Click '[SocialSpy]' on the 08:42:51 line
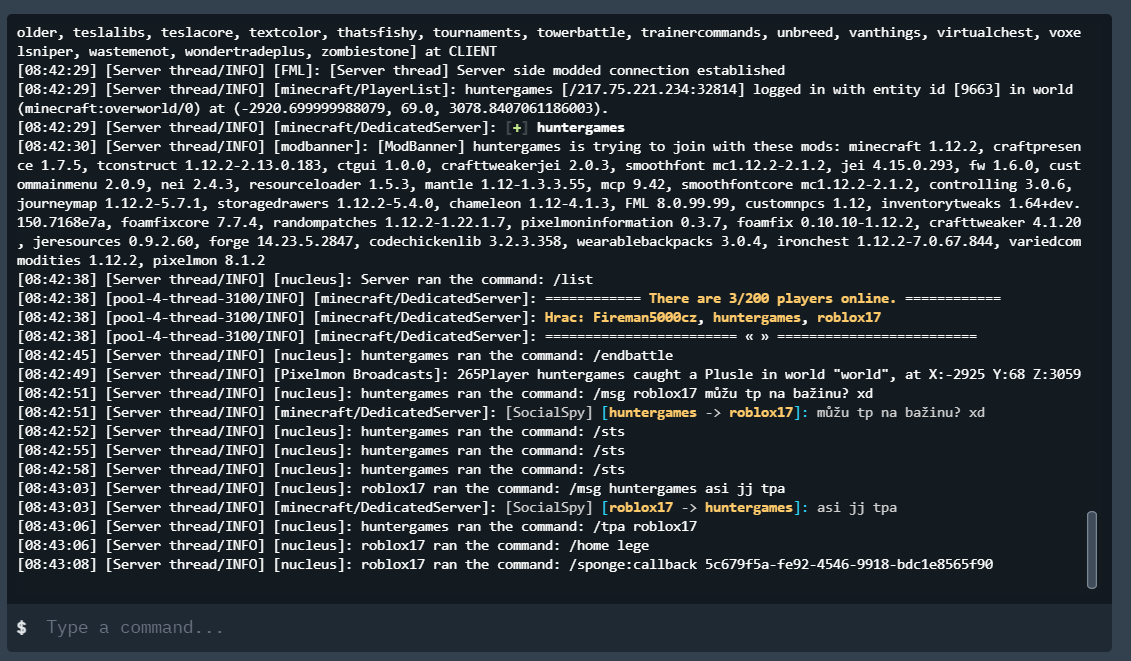Screen dimensions: 1131x661 coord(549,412)
